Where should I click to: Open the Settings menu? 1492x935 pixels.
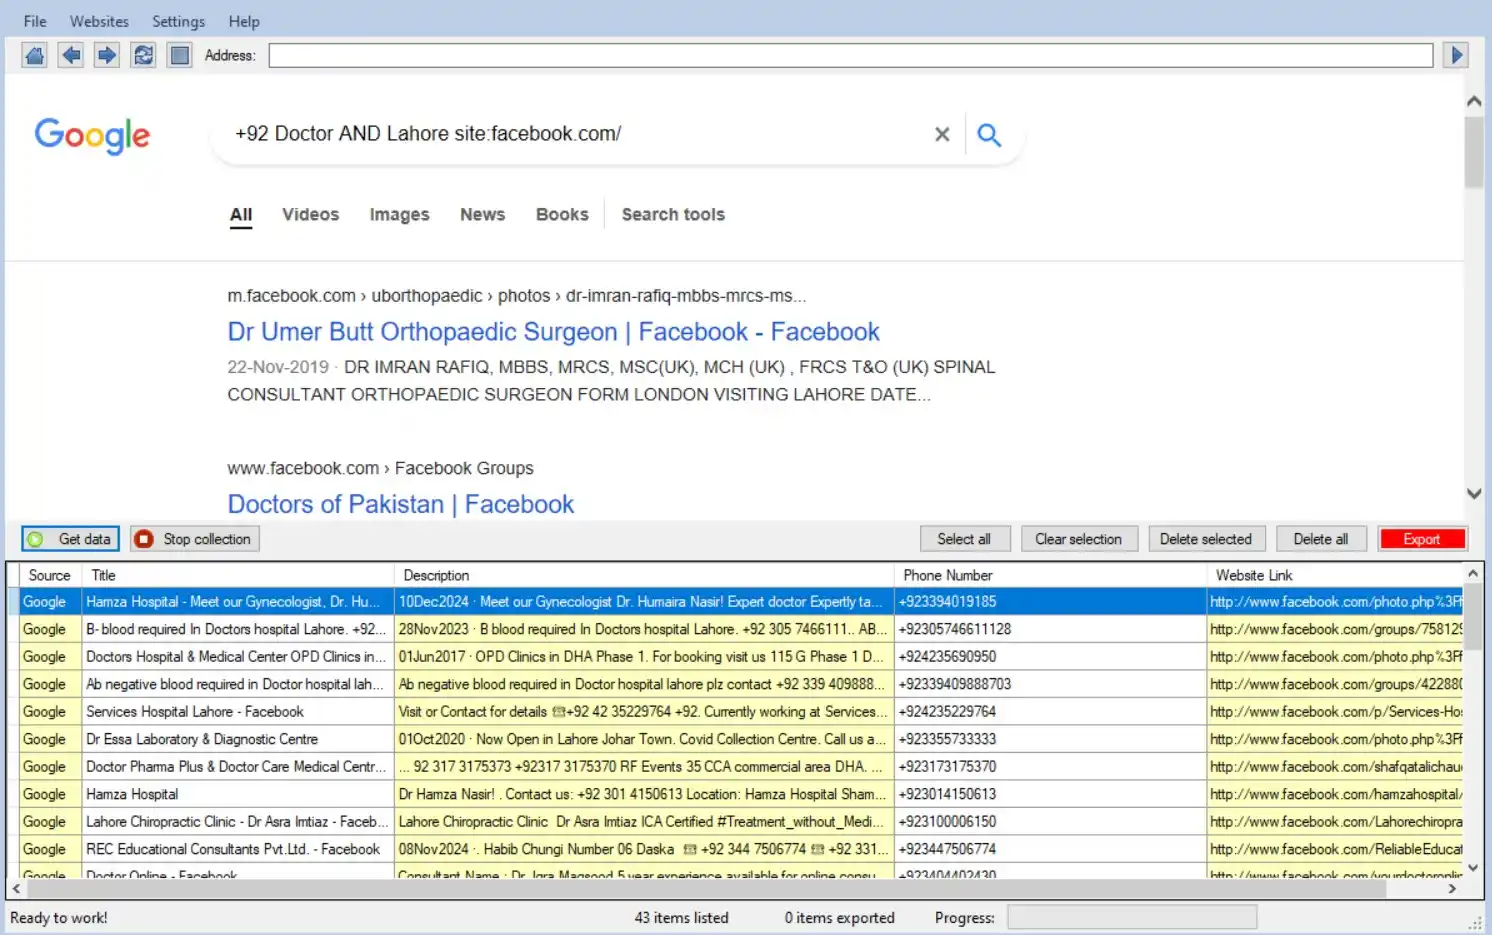[178, 21]
